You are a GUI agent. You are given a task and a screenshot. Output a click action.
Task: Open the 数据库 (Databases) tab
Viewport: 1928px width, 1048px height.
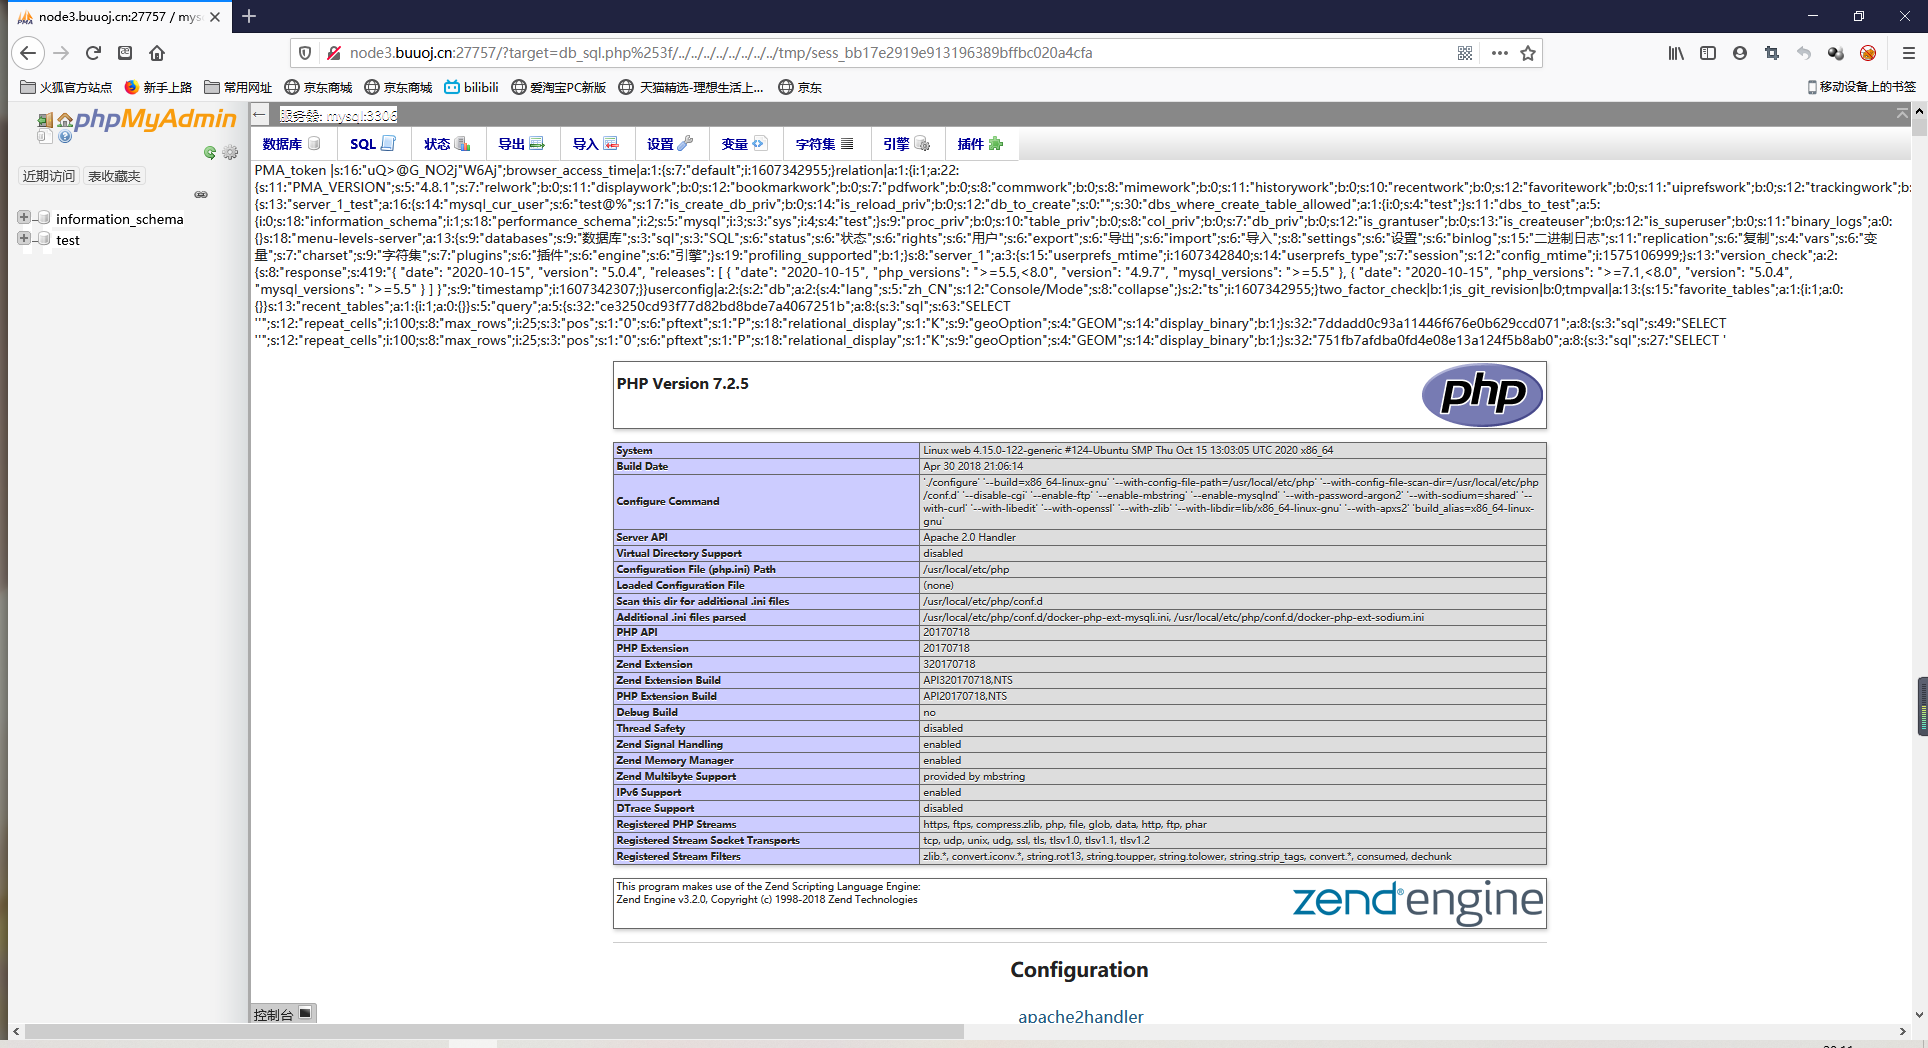tap(292, 144)
